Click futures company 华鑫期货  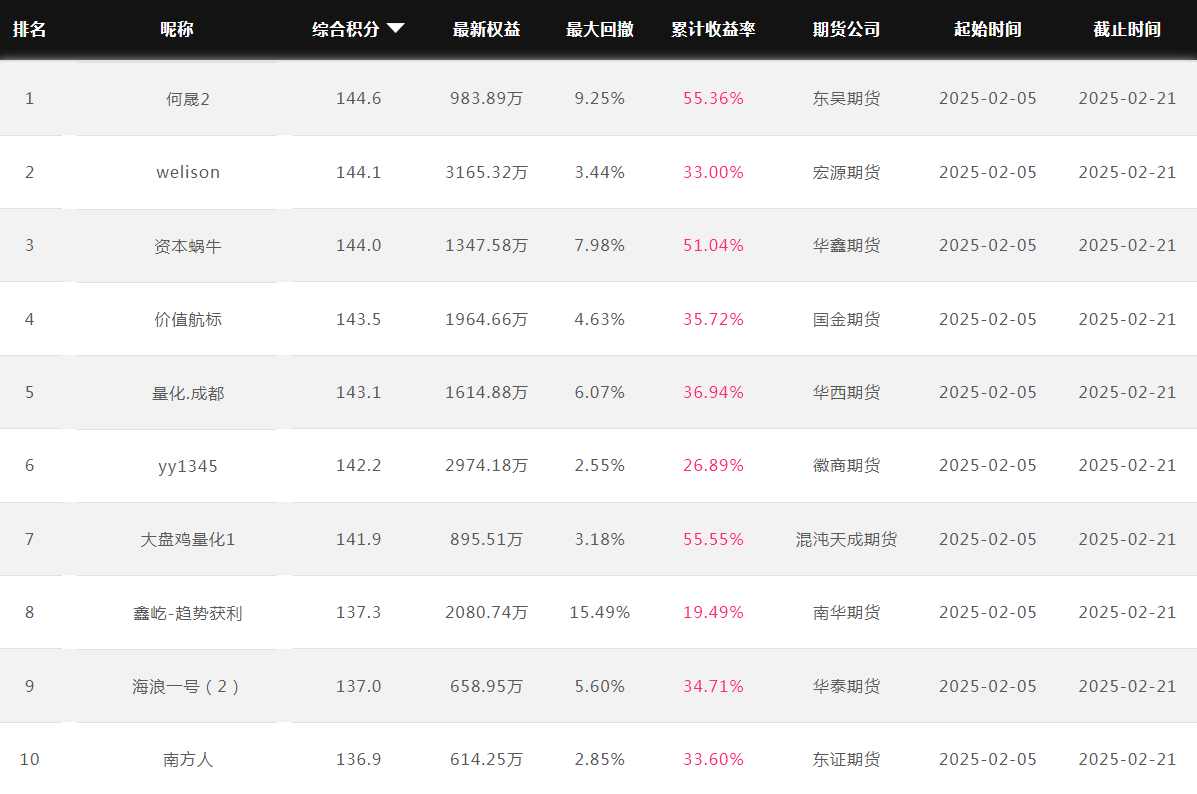[x=847, y=245]
